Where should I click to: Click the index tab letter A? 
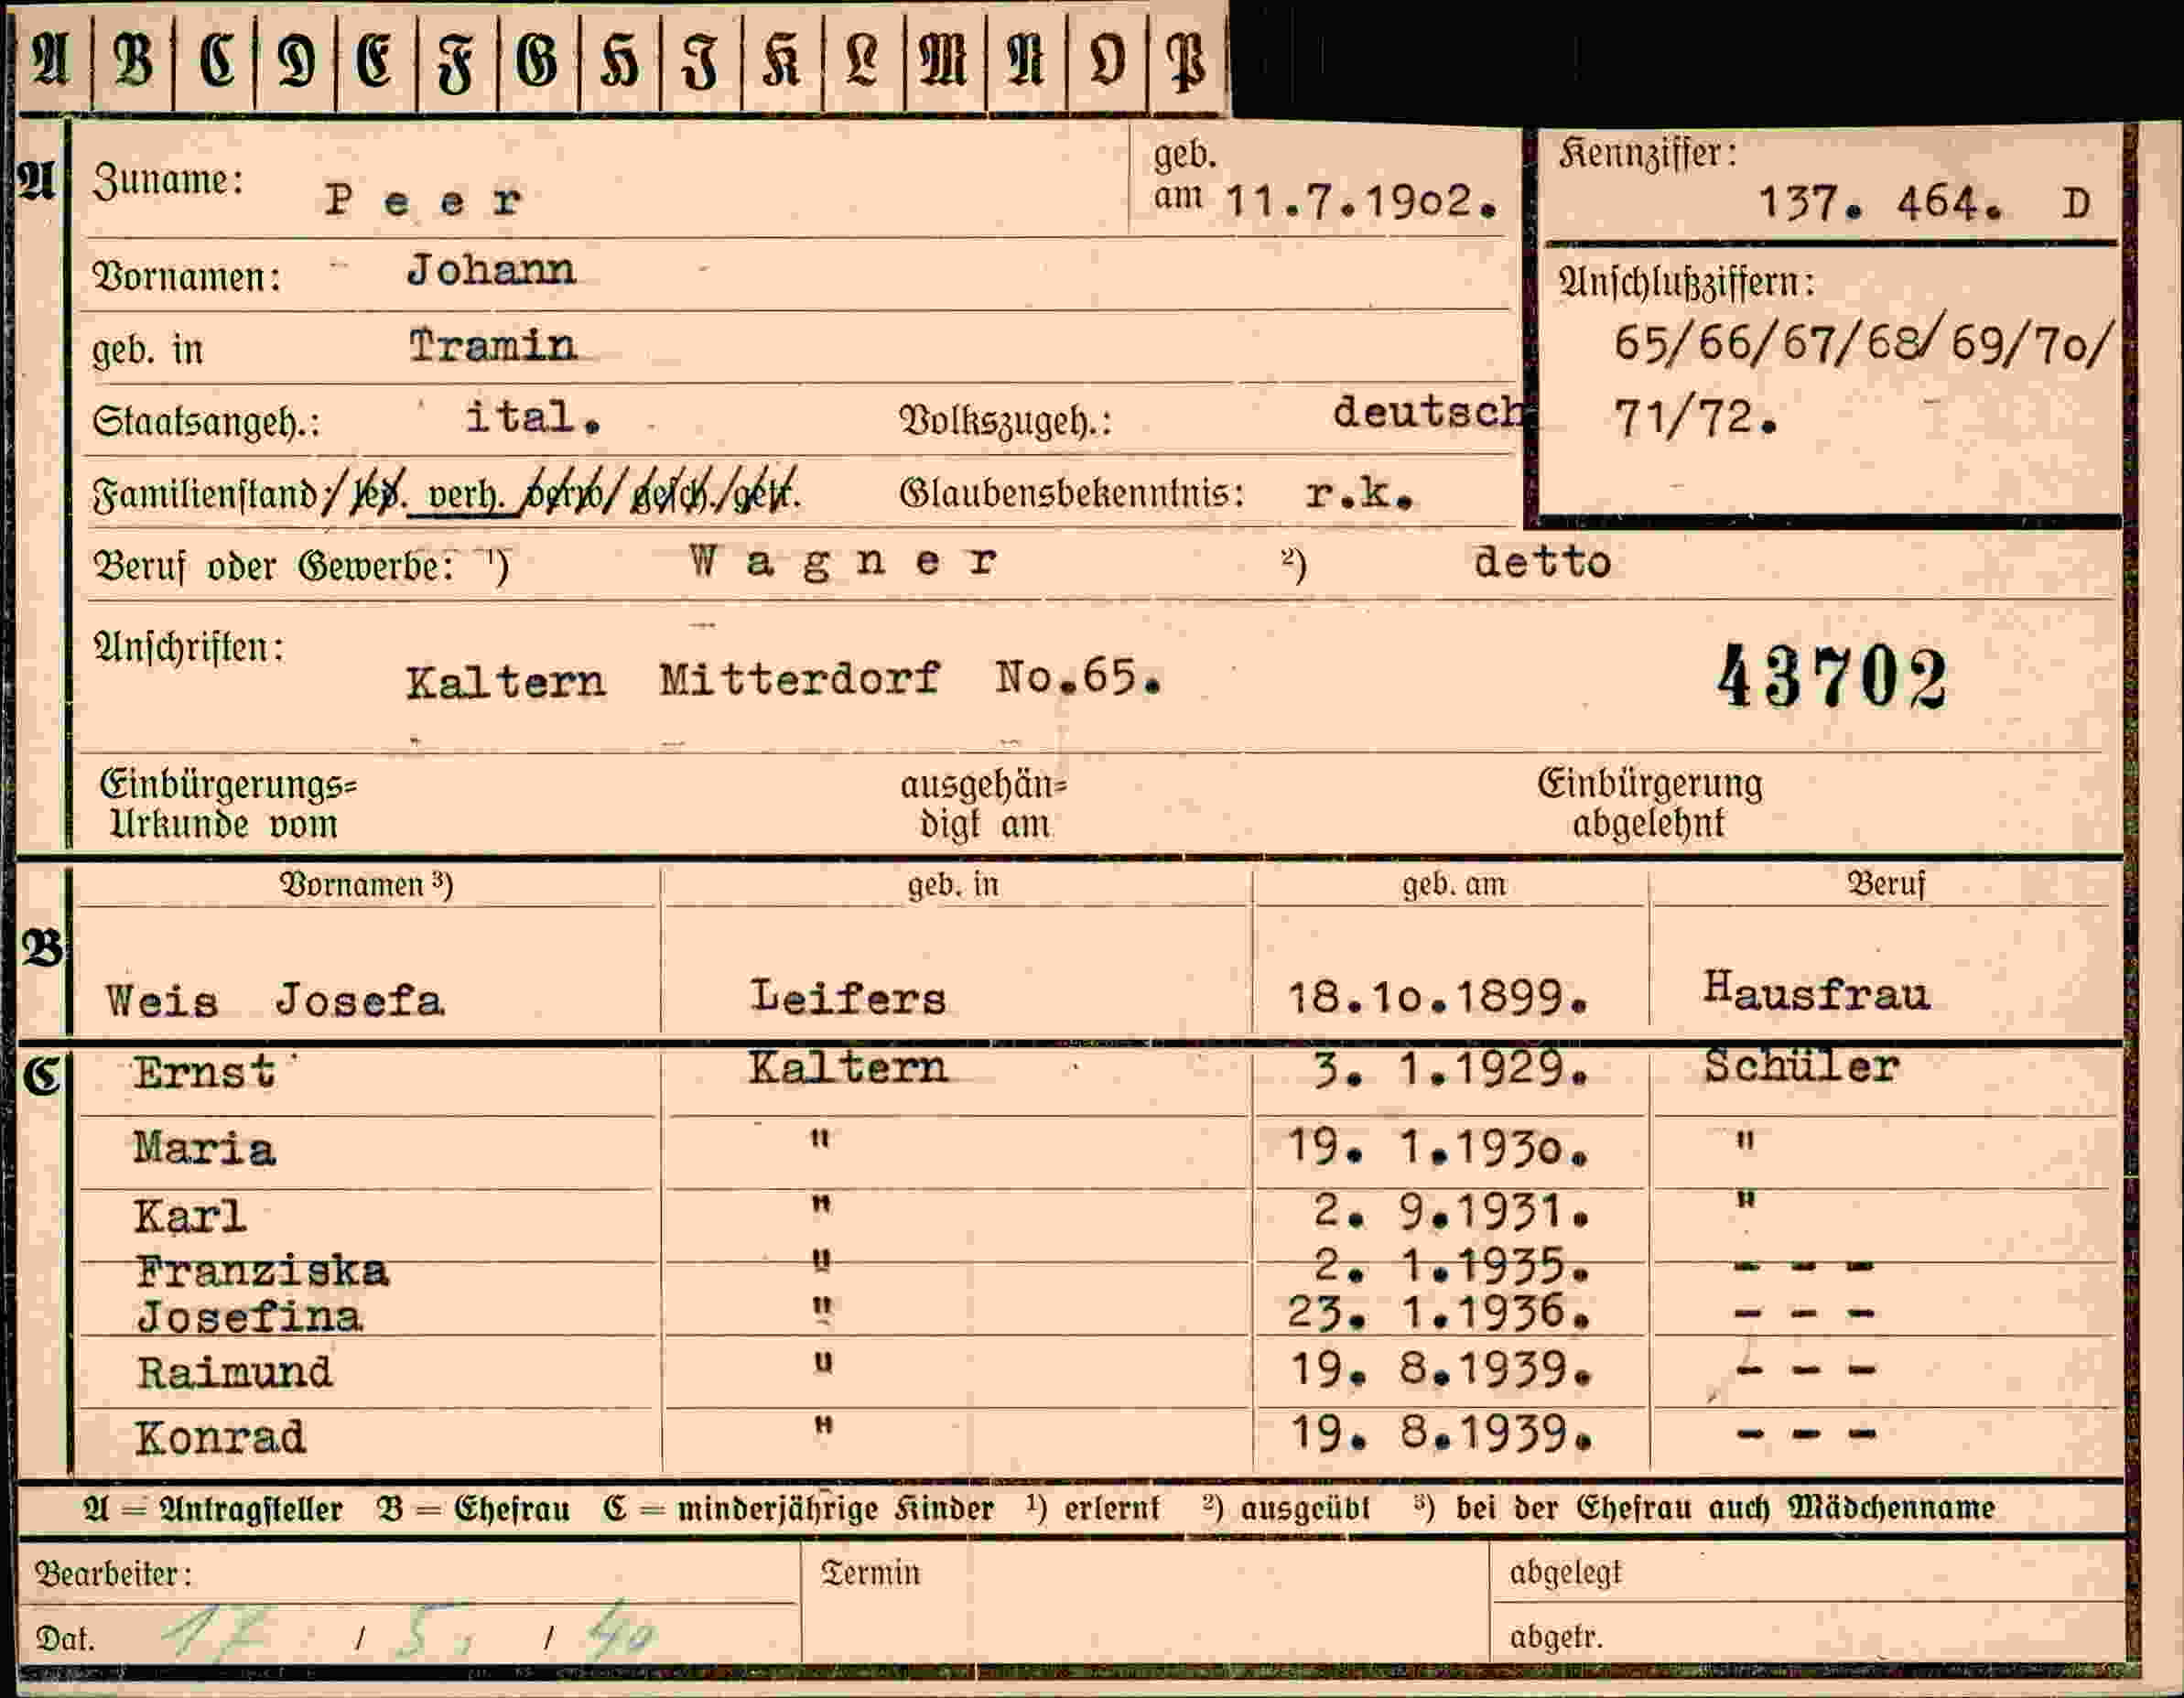click(51, 60)
